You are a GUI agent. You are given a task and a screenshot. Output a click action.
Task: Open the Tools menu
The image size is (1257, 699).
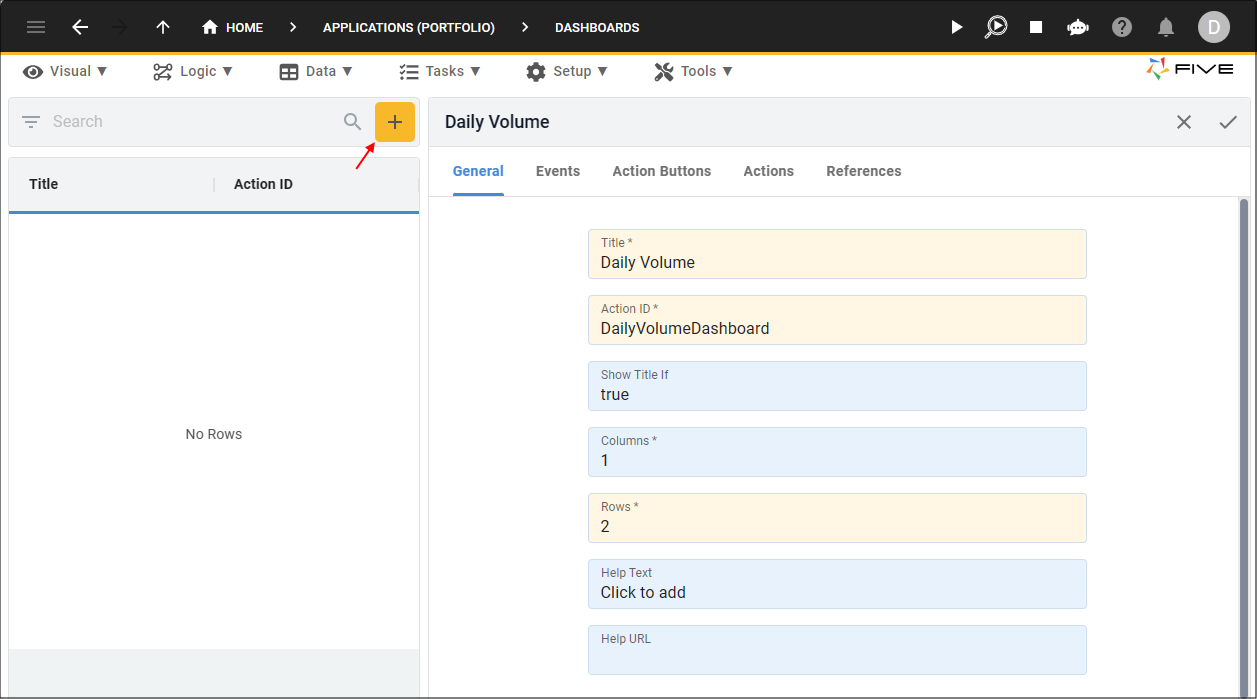tap(693, 71)
